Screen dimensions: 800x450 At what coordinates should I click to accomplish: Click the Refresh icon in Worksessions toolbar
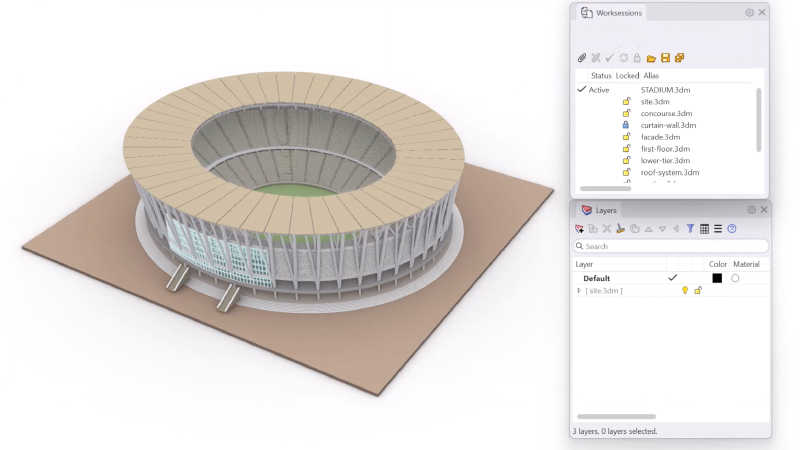tap(623, 58)
